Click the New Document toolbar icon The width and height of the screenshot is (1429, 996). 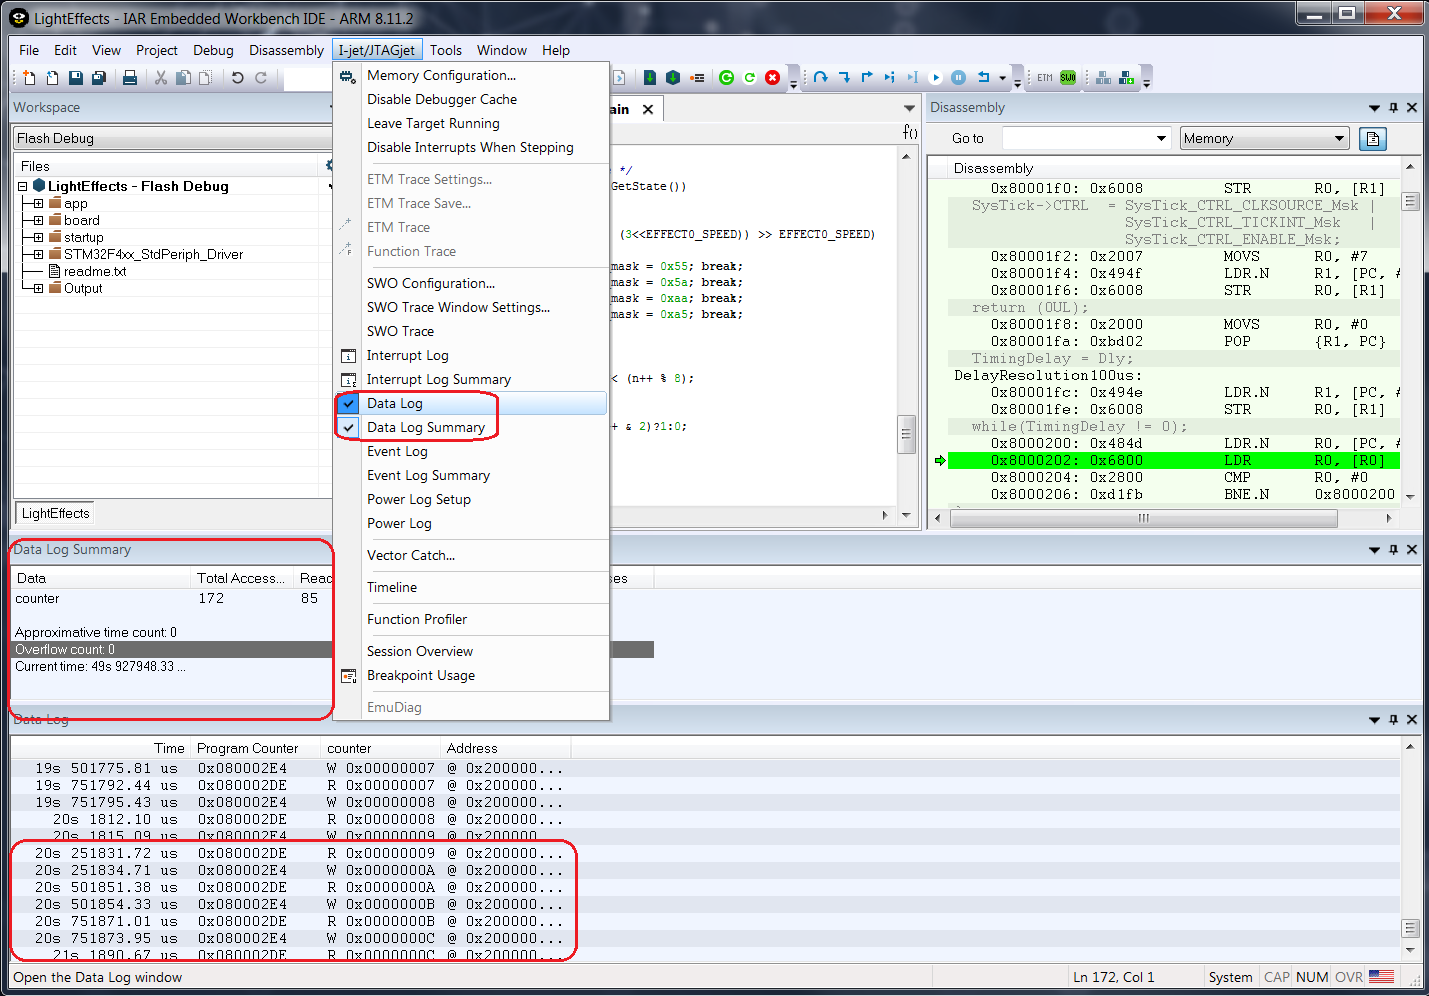pyautogui.click(x=29, y=78)
